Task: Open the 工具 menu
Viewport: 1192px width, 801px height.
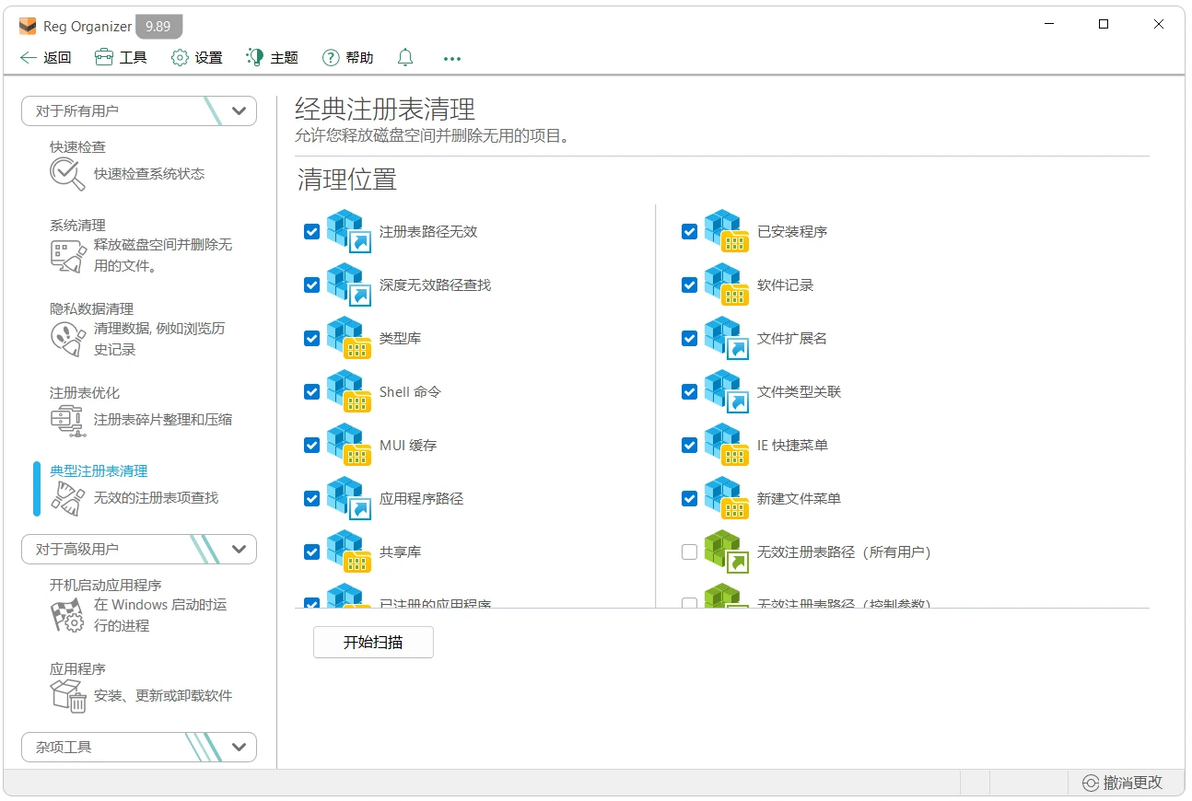Action: (x=121, y=58)
